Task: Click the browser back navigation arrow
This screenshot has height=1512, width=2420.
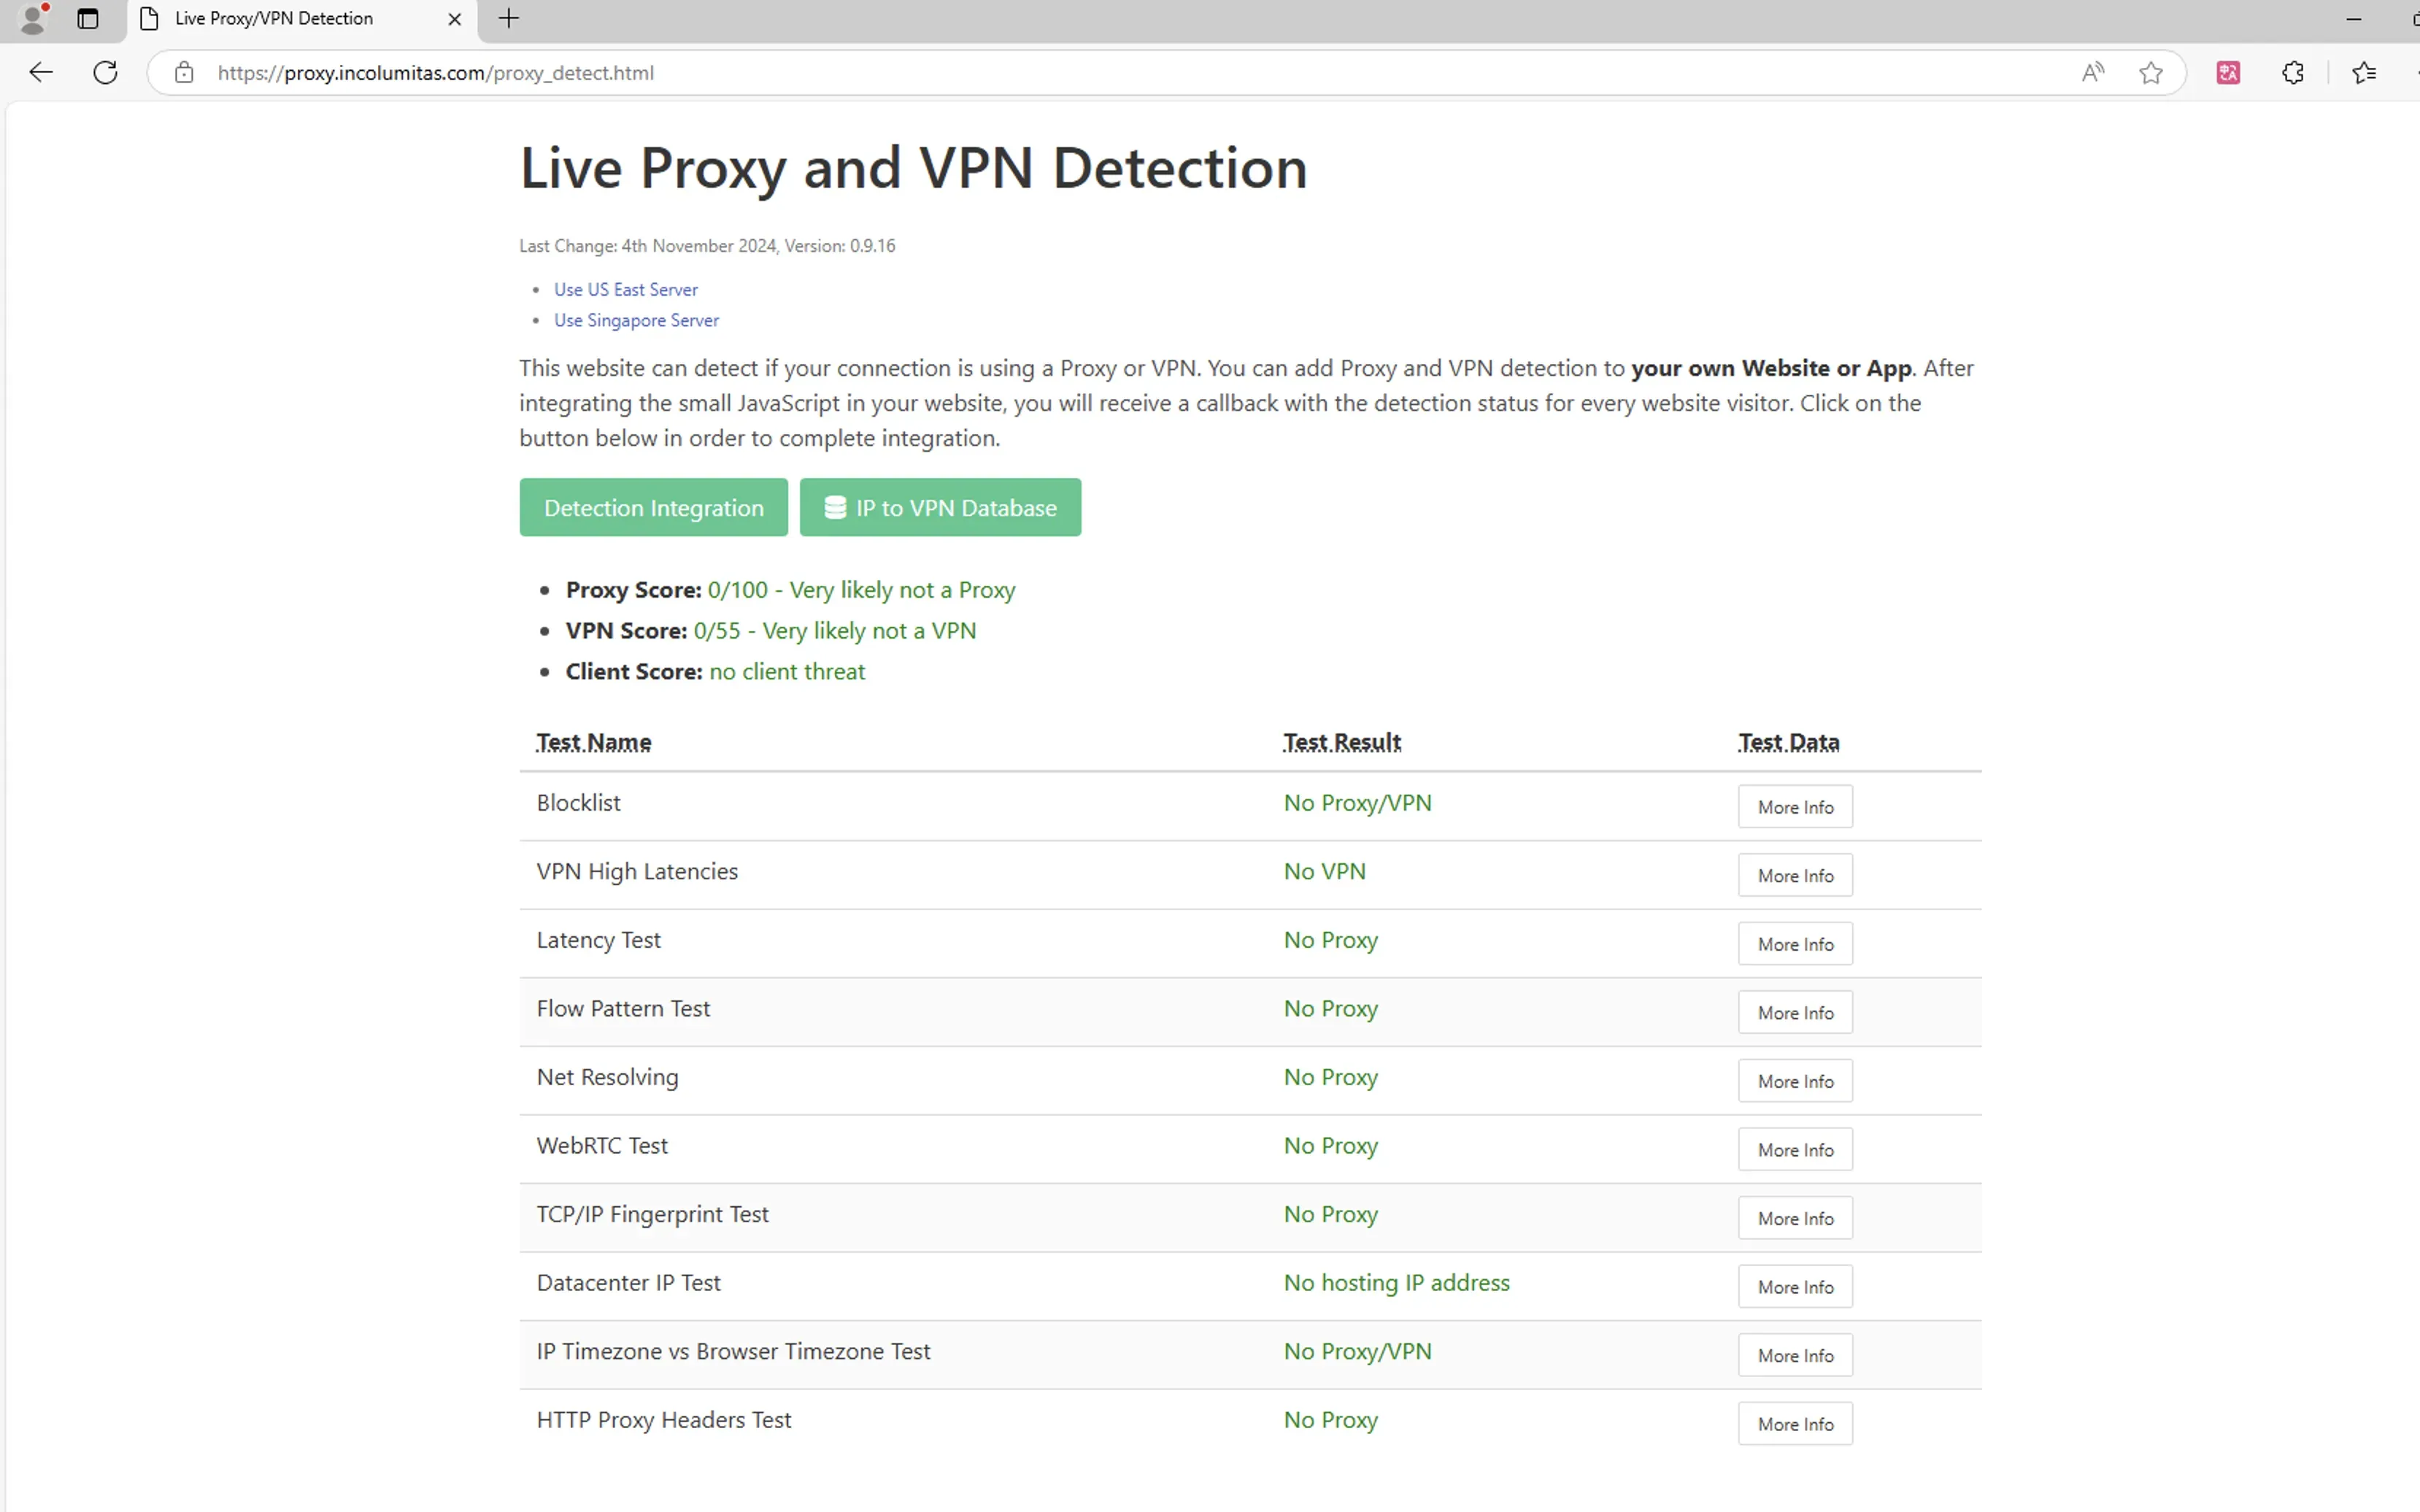Action: pos(39,72)
